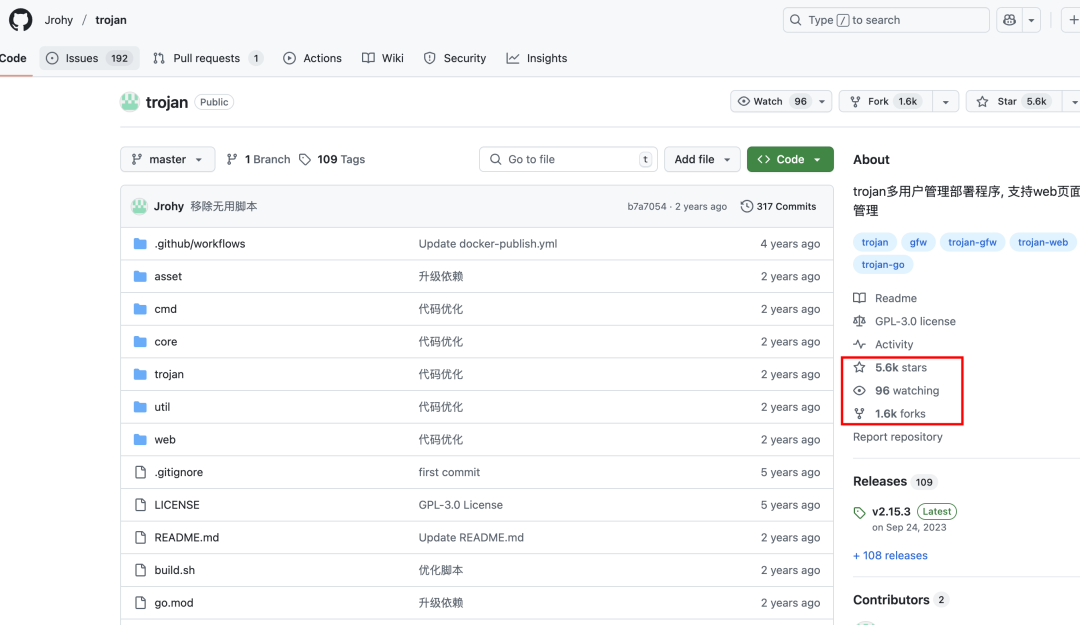Expand the green Code dropdown button

(790, 159)
